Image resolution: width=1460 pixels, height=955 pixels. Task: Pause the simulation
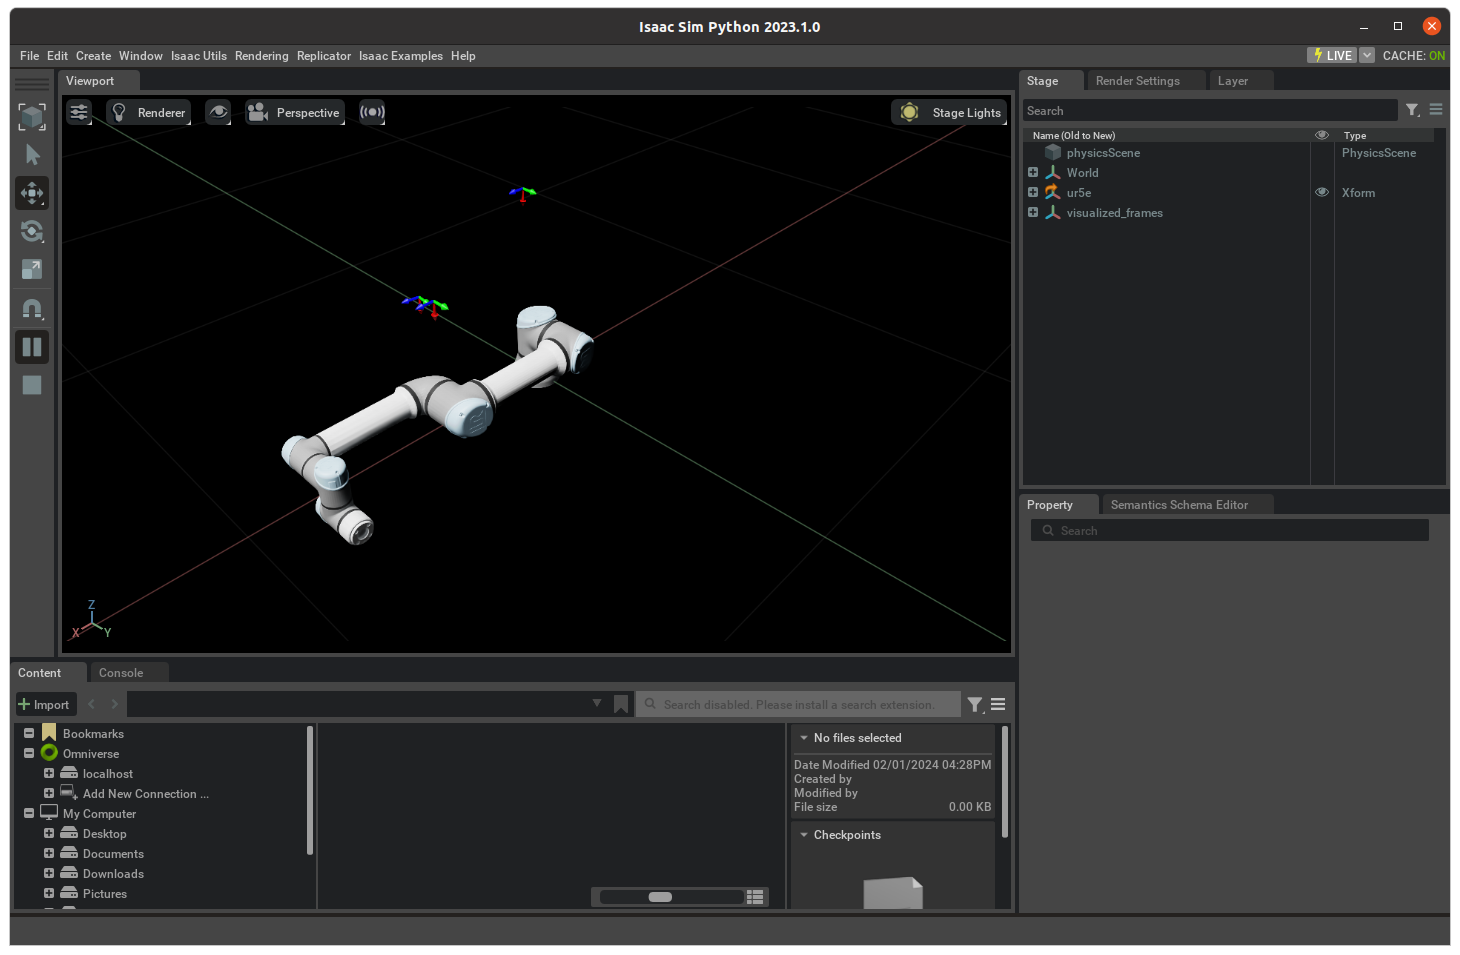[x=32, y=347]
